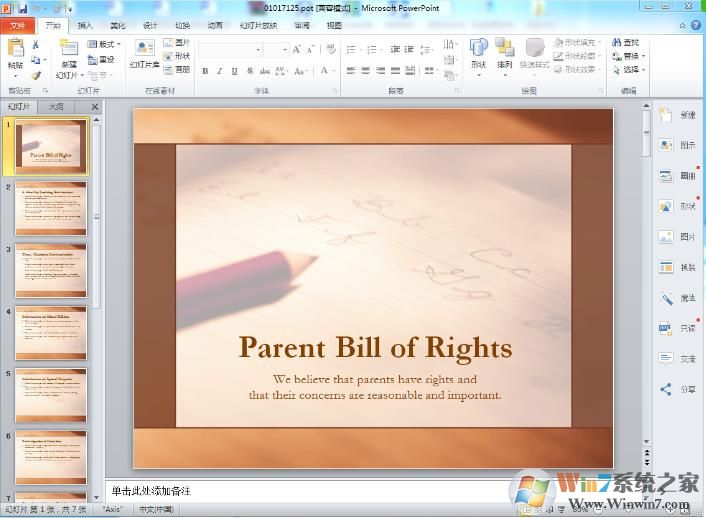Click Convert to SmartArt icon
Screen dimensions: 706x518
pos(449,75)
